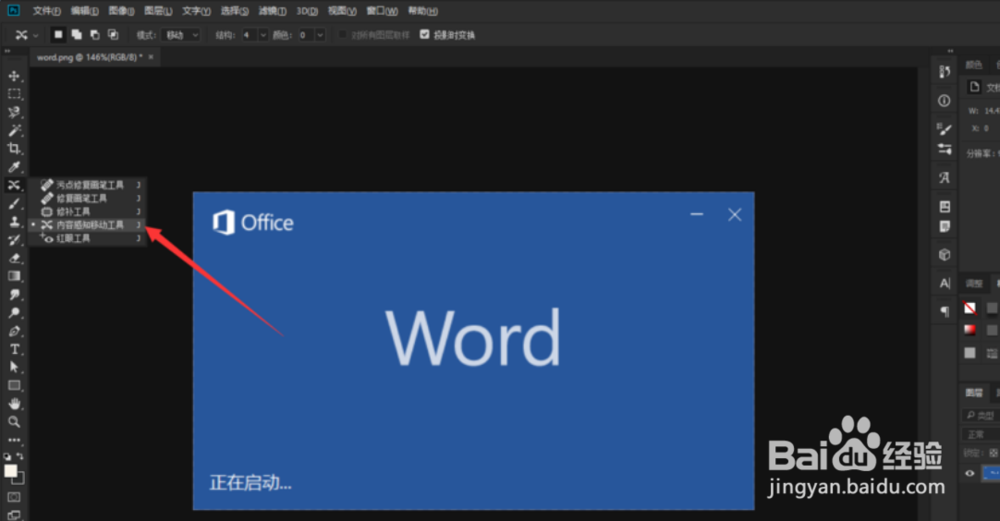This screenshot has height=521, width=1000.
Task: Select the Rectangular Marquee tool
Action: point(14,94)
